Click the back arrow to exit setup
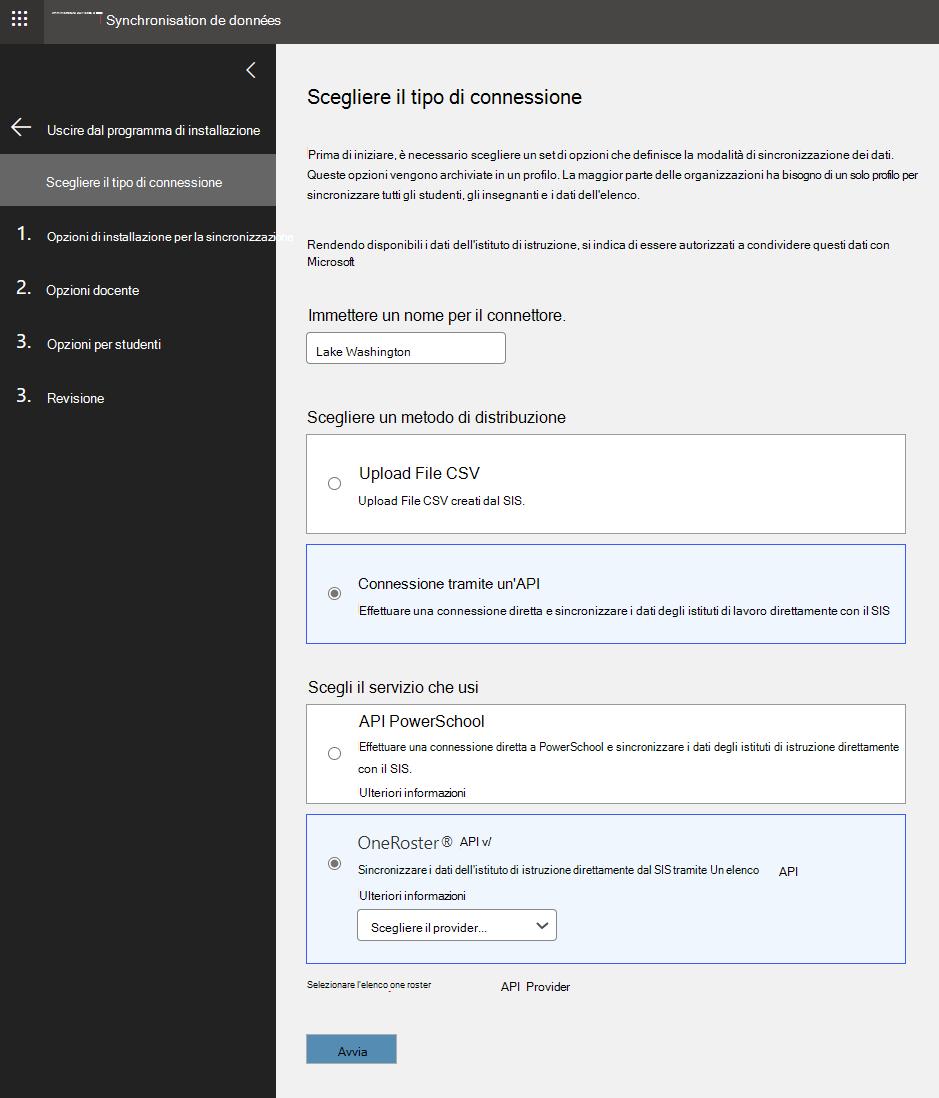Screen dimensions: 939x1098 [21, 127]
